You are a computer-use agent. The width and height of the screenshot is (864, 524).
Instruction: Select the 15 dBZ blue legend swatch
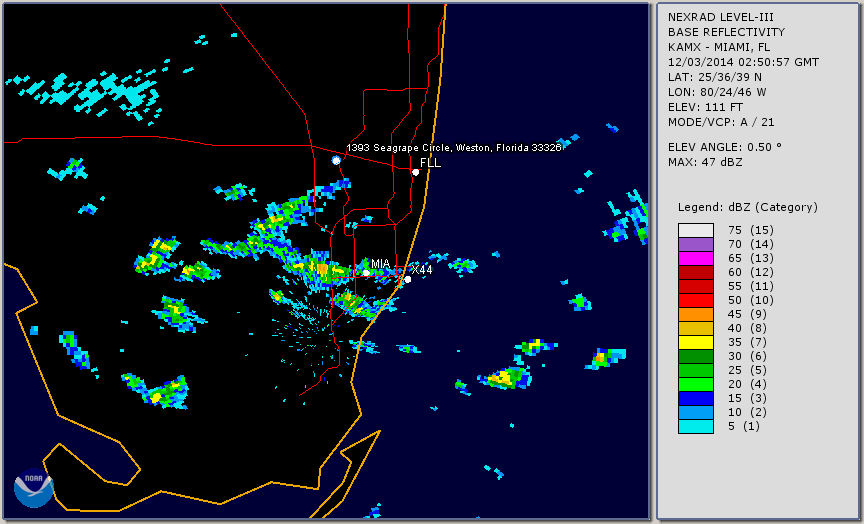pos(696,398)
